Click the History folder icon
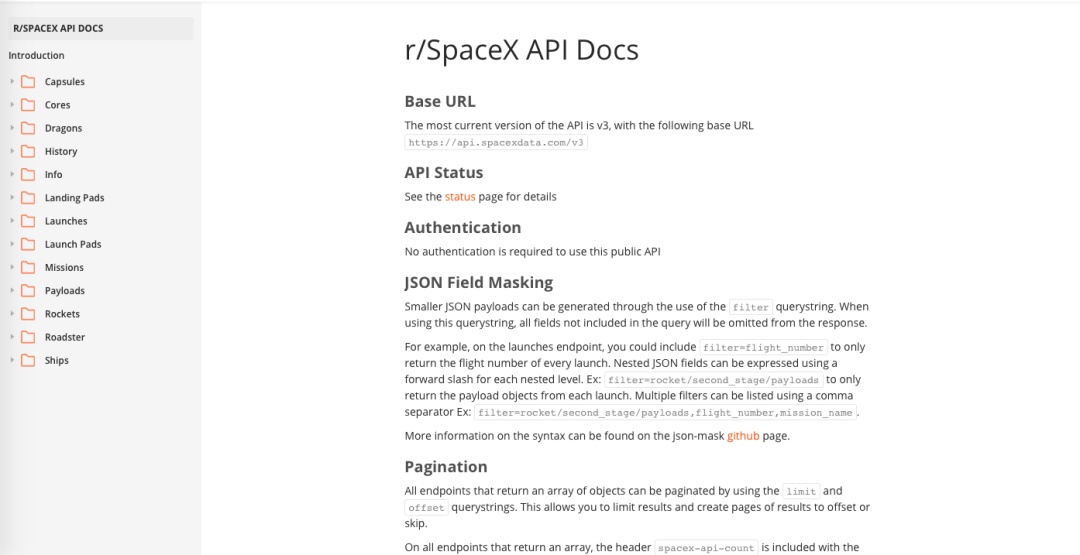The height and width of the screenshot is (555, 1080). coord(28,151)
